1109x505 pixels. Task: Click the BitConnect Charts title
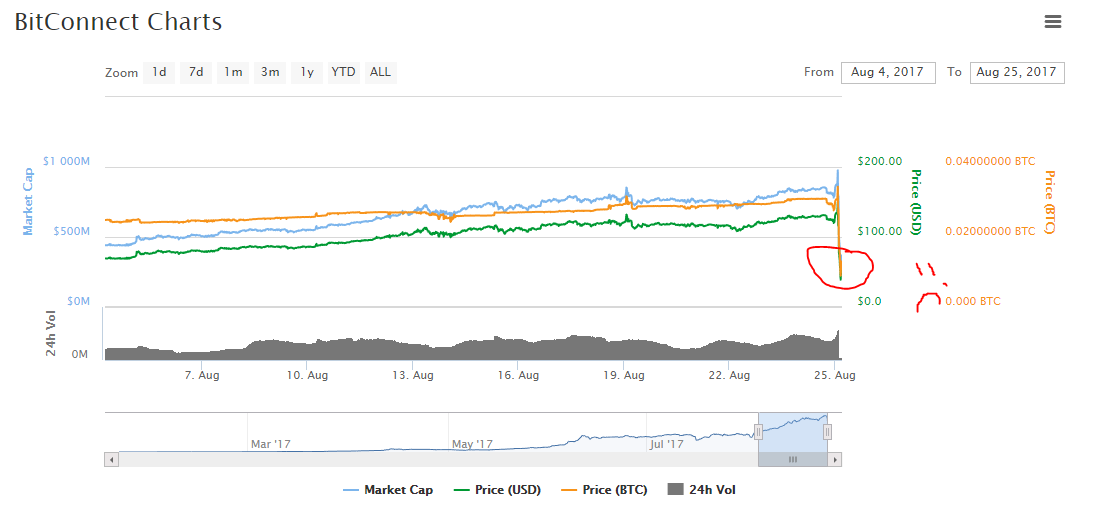tap(118, 22)
